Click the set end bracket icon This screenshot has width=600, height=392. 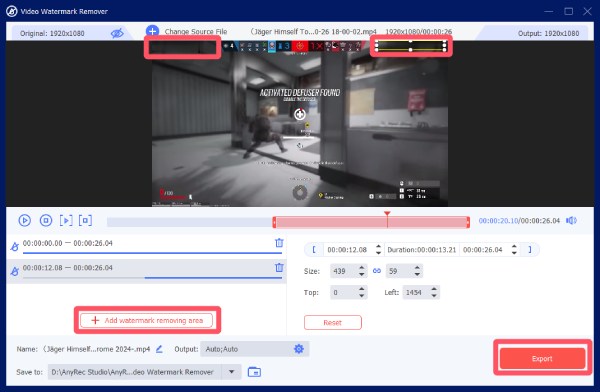530,250
